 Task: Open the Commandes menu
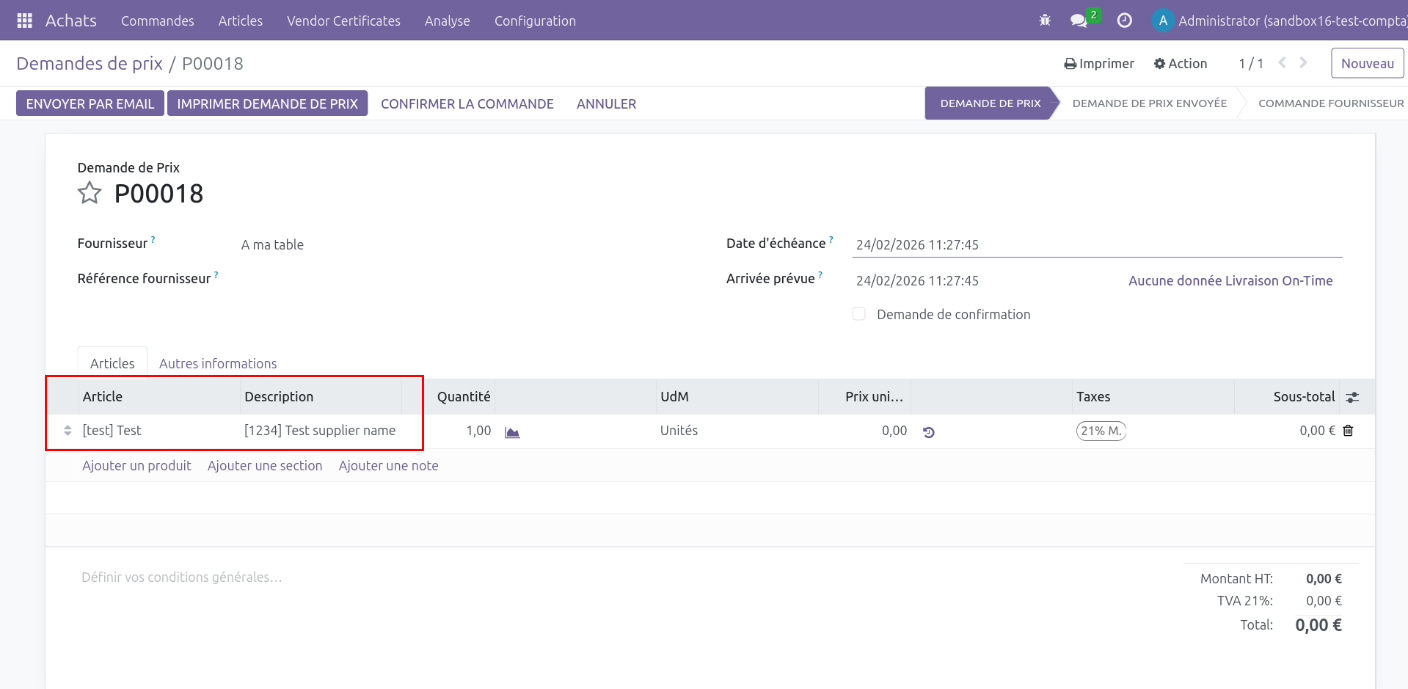click(x=157, y=20)
